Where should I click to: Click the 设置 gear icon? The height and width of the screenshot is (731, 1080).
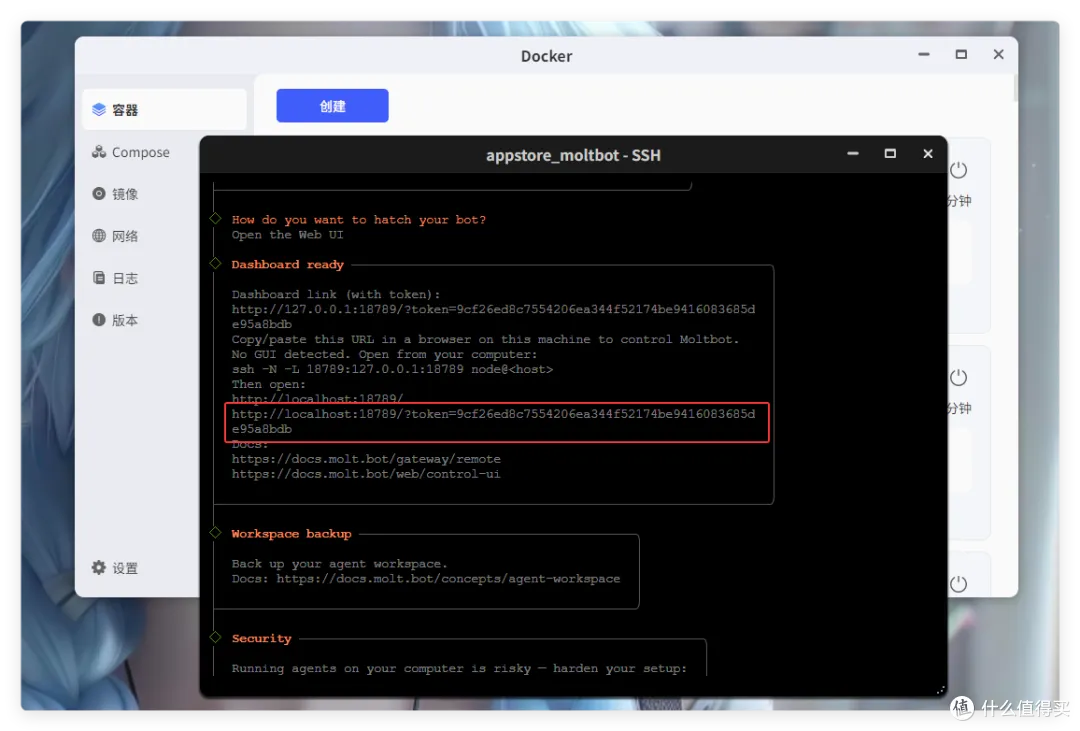pos(99,568)
